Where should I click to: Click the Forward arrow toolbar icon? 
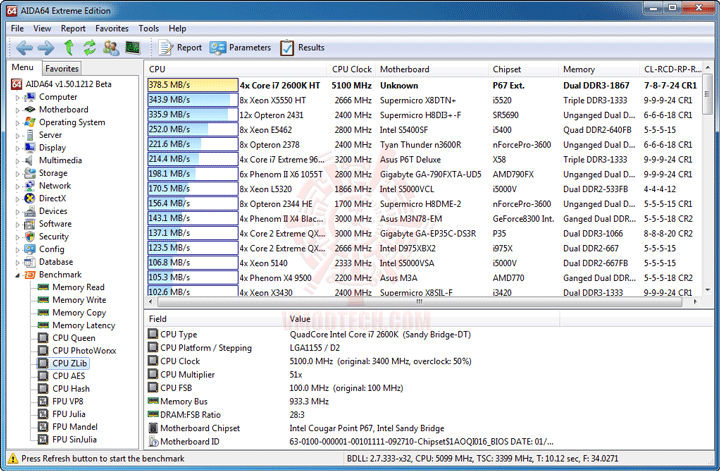(46, 47)
